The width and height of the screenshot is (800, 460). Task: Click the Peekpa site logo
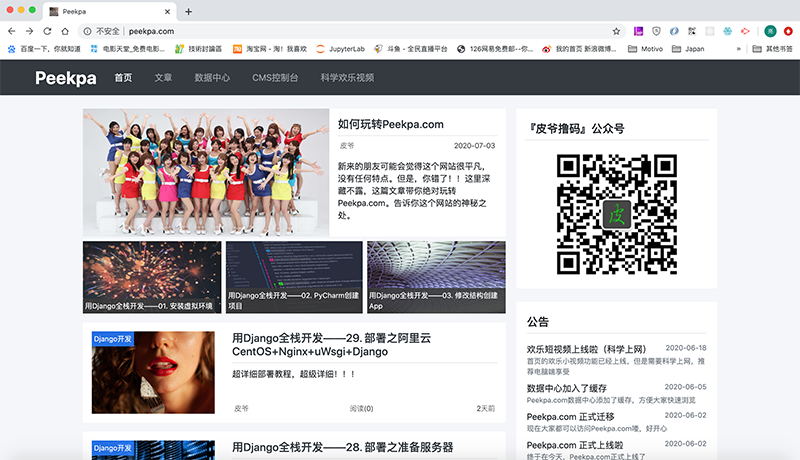pyautogui.click(x=66, y=78)
